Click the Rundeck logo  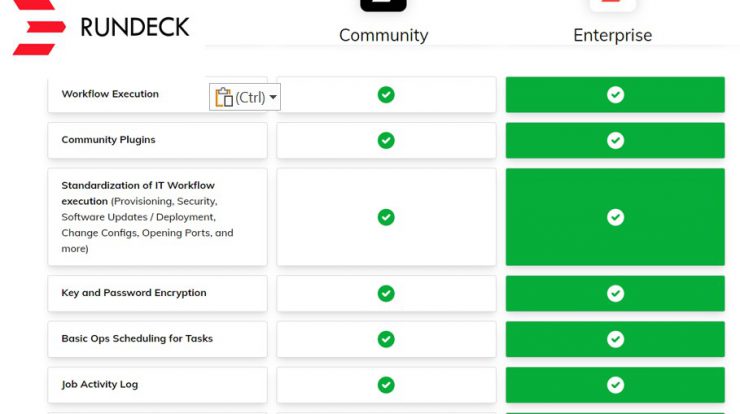(x=101, y=27)
